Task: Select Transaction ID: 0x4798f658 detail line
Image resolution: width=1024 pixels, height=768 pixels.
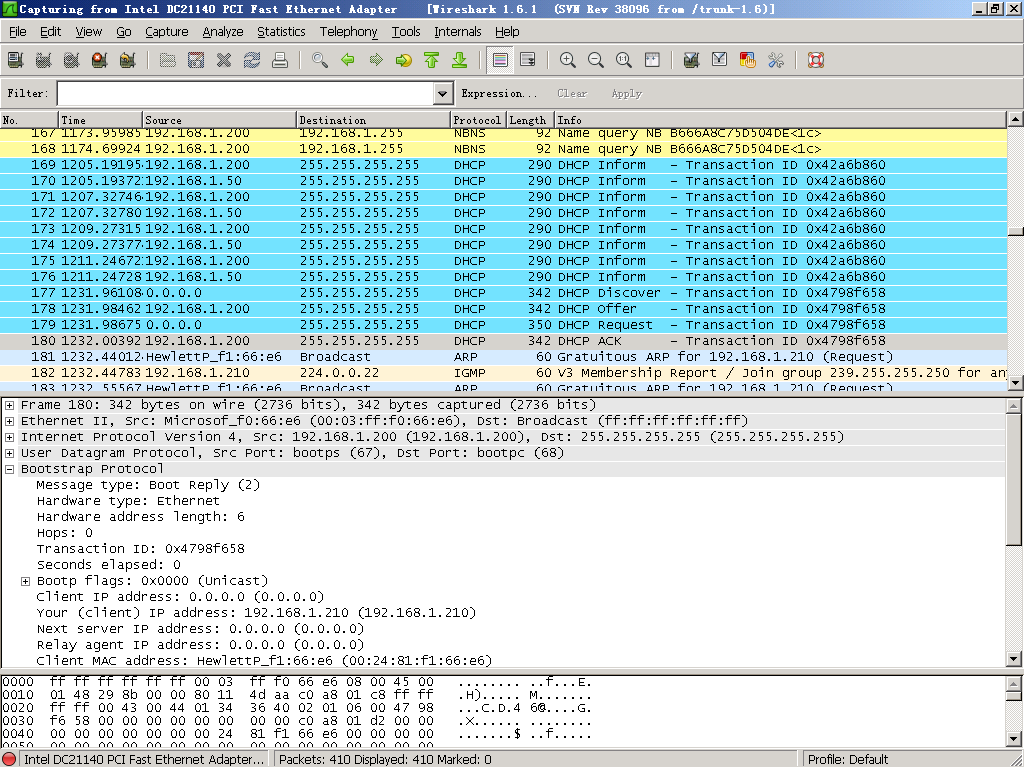Action: [x=140, y=549]
